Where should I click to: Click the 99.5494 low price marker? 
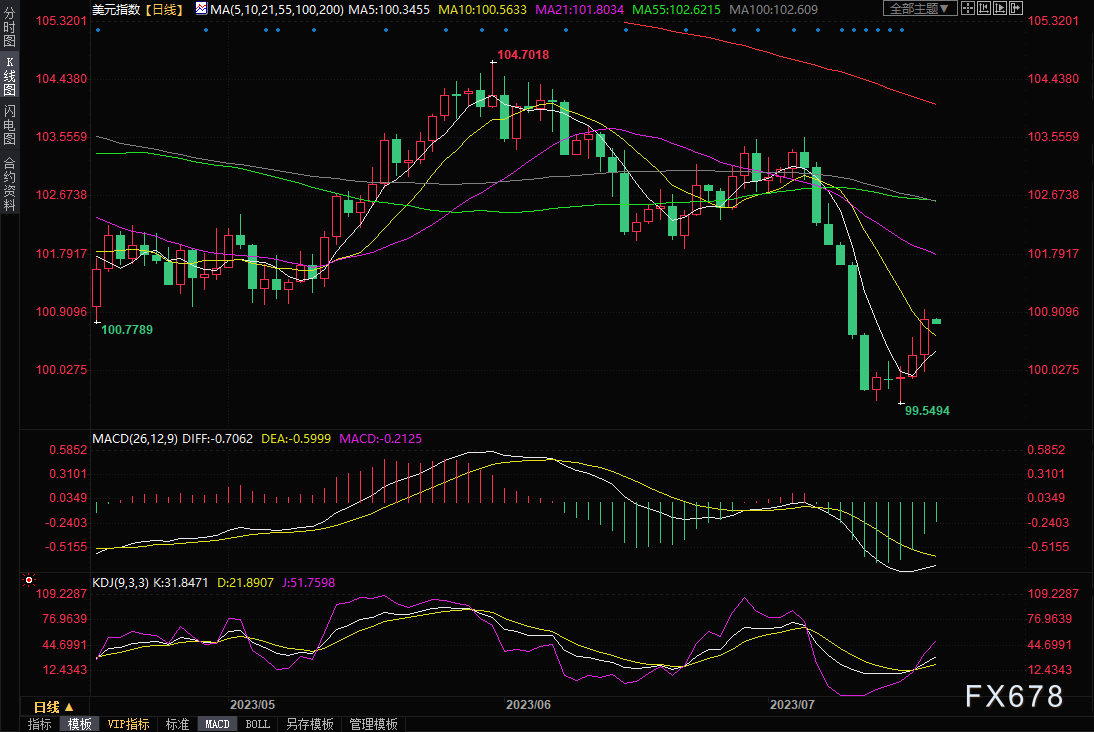pyautogui.click(x=926, y=410)
